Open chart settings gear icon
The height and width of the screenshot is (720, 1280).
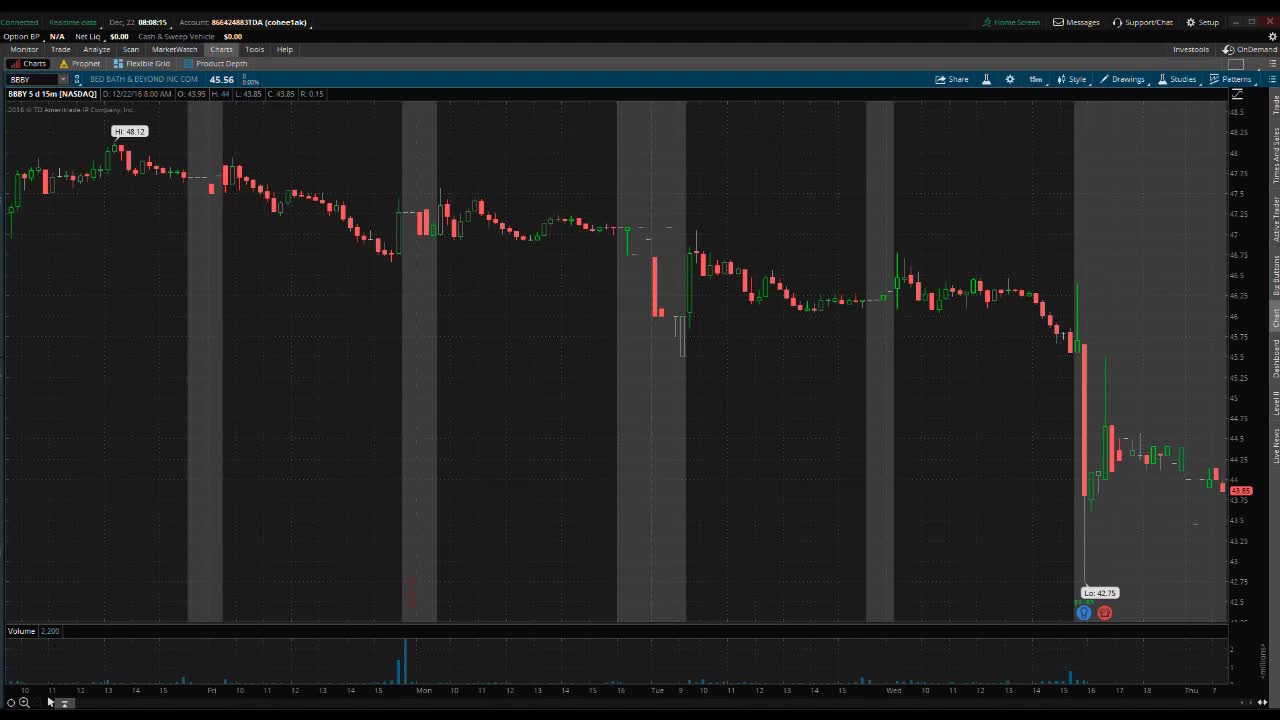(x=1010, y=79)
